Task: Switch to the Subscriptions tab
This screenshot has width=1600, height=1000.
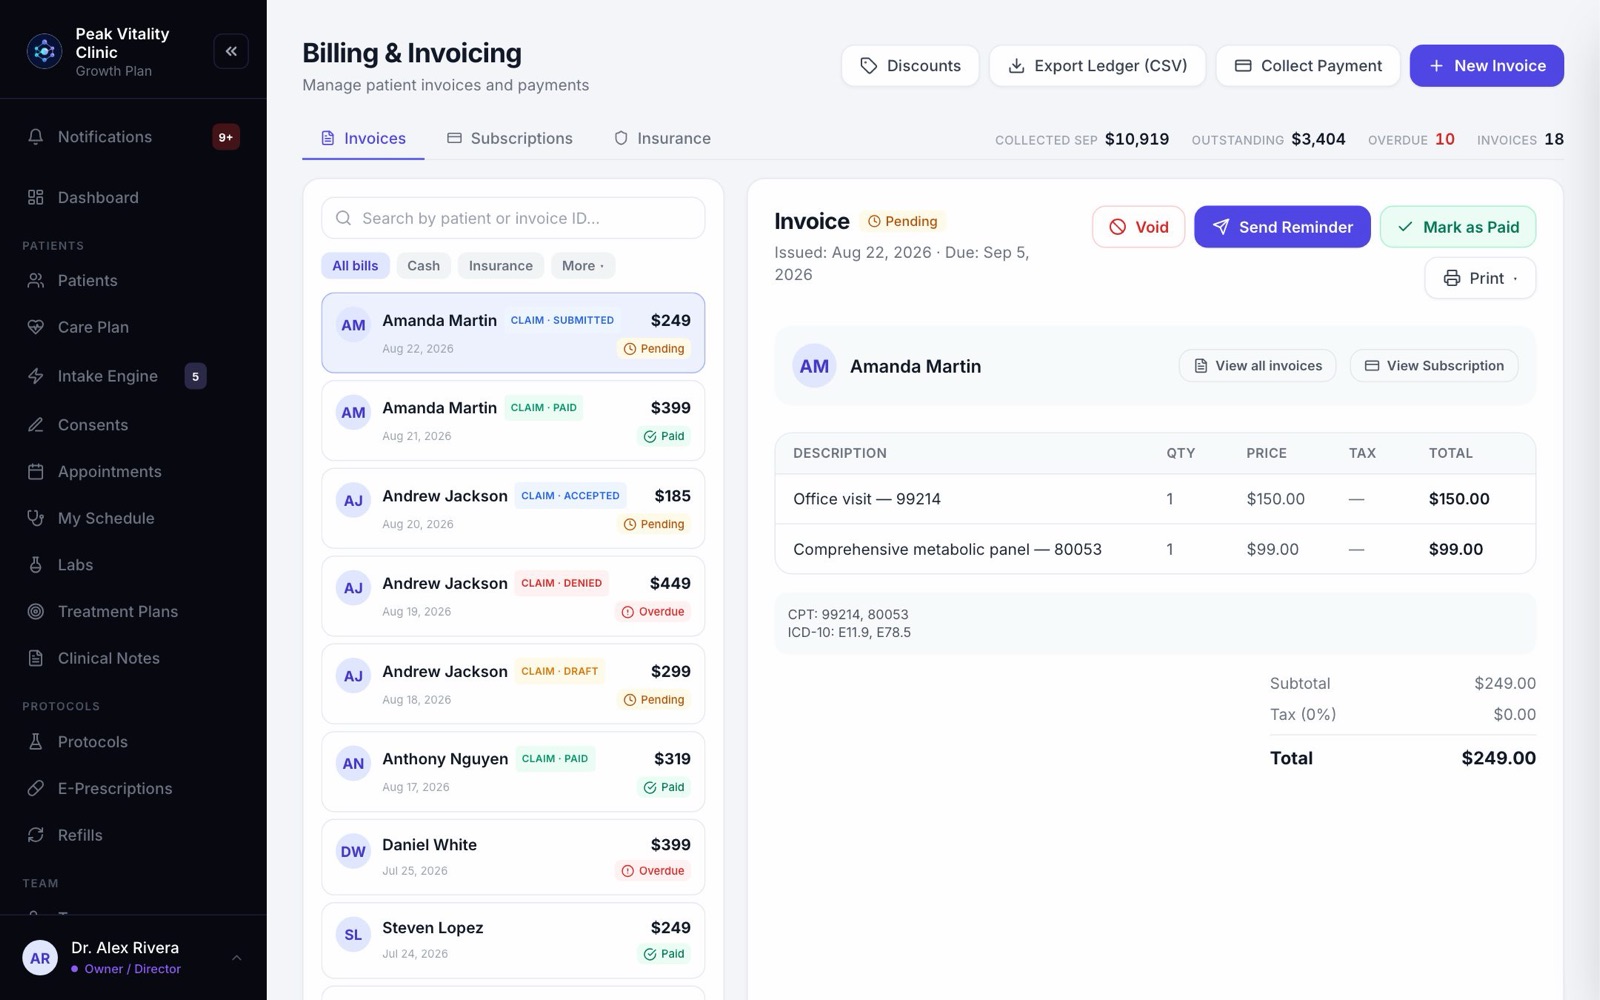Action: (x=510, y=138)
